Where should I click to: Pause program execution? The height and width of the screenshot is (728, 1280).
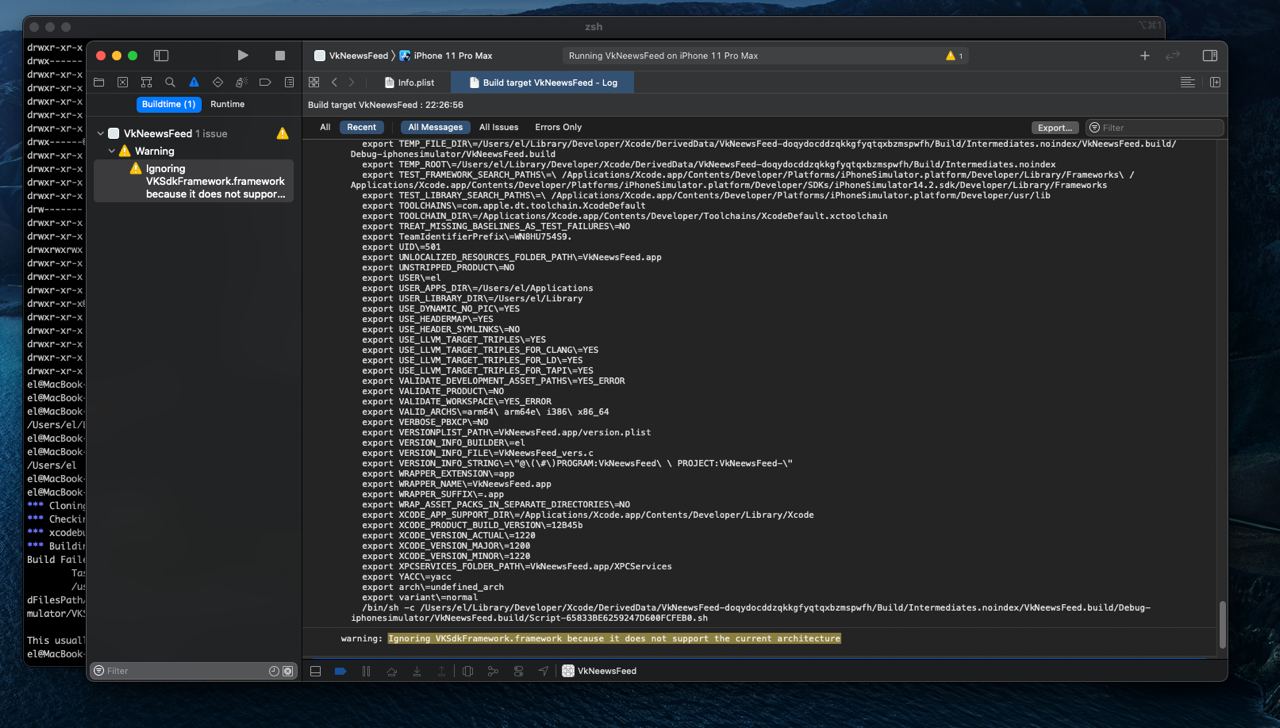click(x=366, y=671)
